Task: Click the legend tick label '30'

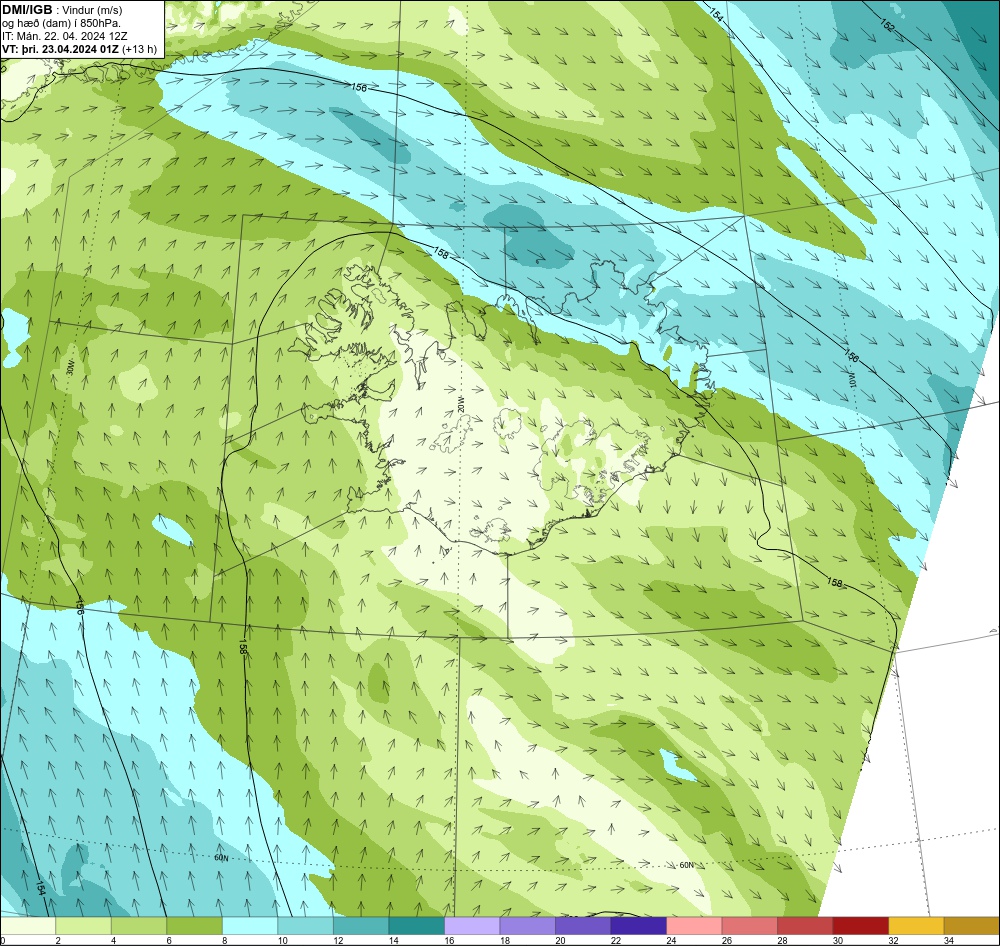Action: click(837, 940)
